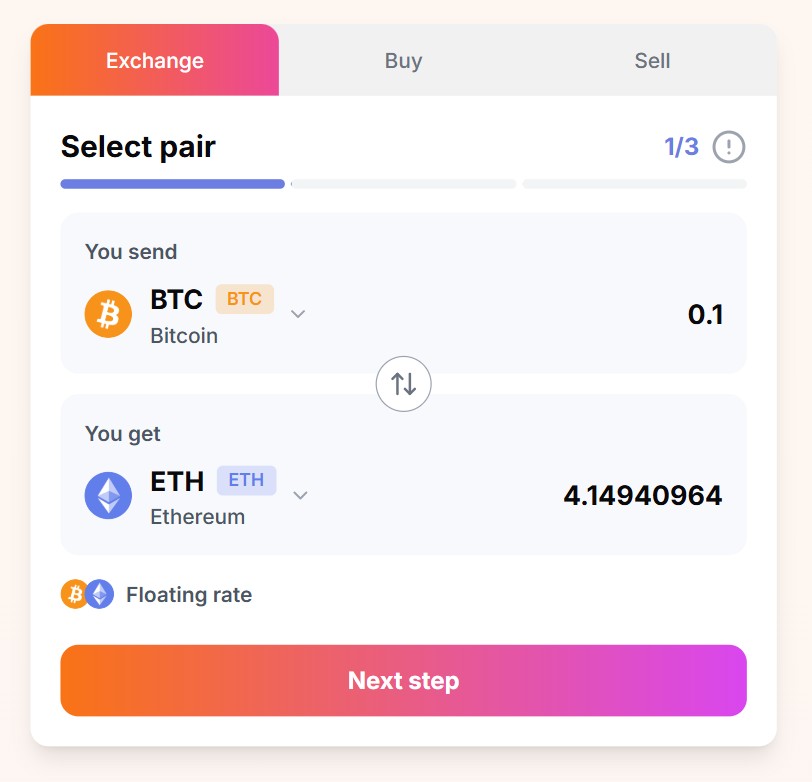Switch to the Exchange tab
Viewport: 812px width, 782px height.
coord(155,60)
